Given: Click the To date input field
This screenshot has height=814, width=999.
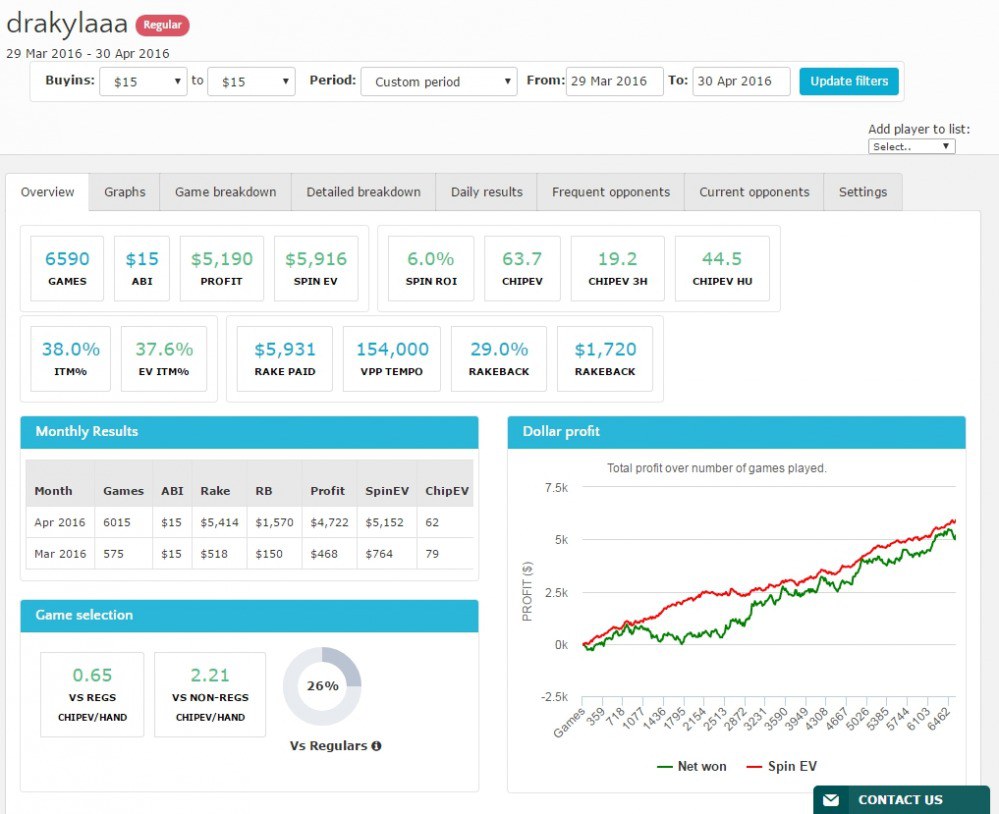Looking at the screenshot, I should [x=741, y=82].
